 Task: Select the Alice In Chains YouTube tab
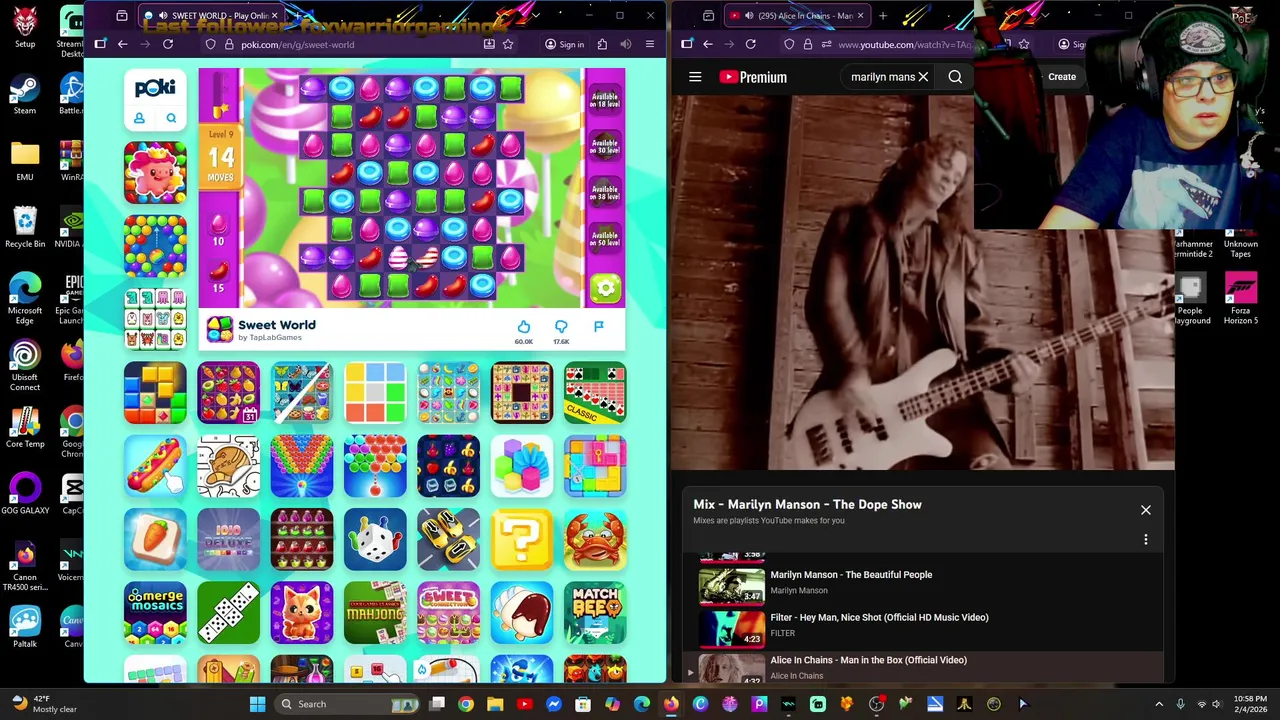coord(797,16)
